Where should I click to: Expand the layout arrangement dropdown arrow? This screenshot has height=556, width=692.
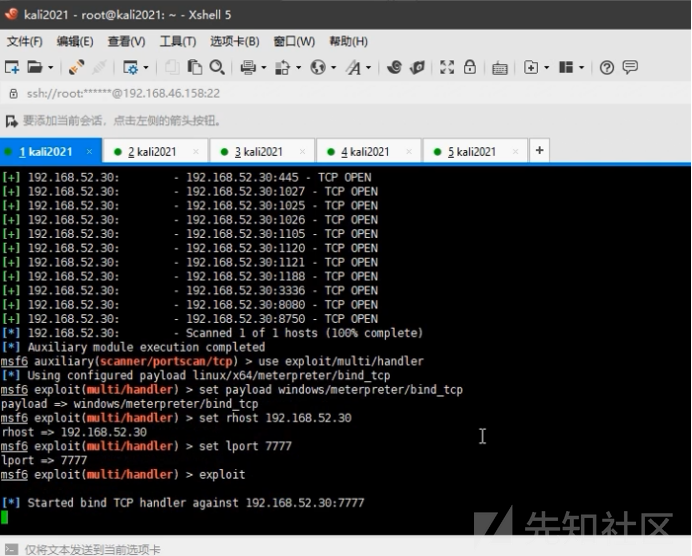(582, 68)
